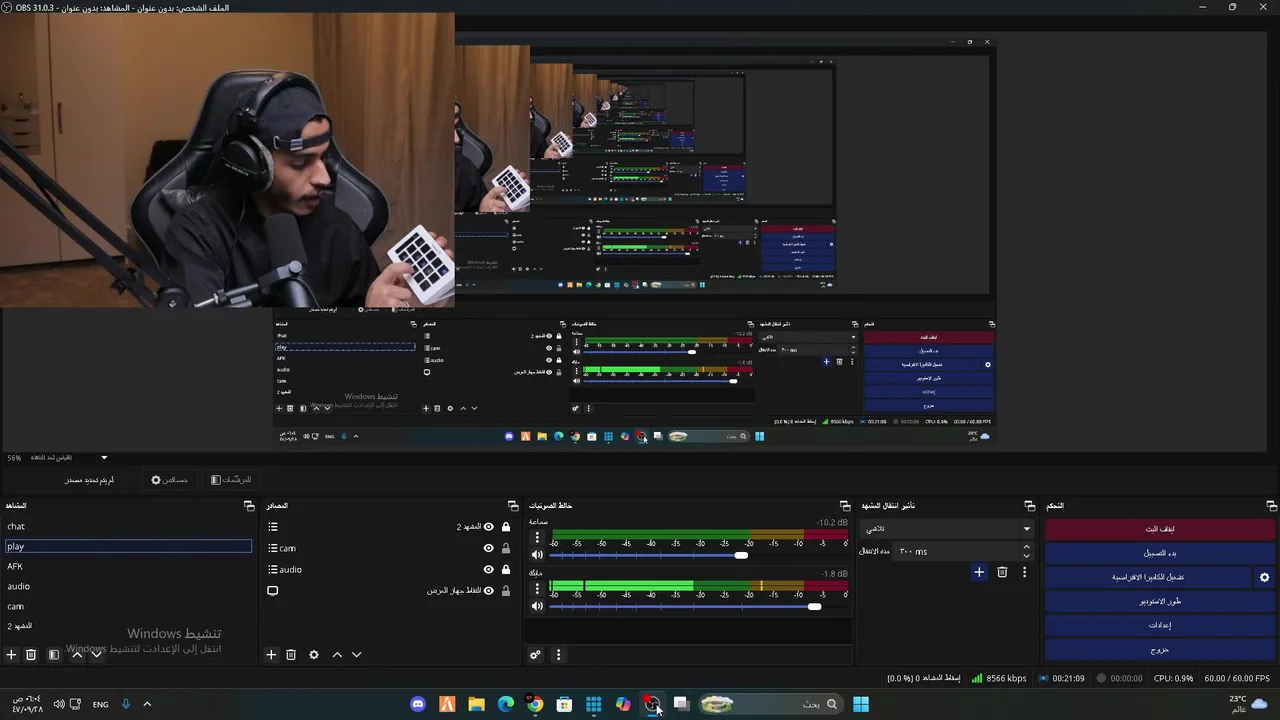
Task: Enable Studio Mode button طور الاستوديو
Action: [x=1160, y=601]
